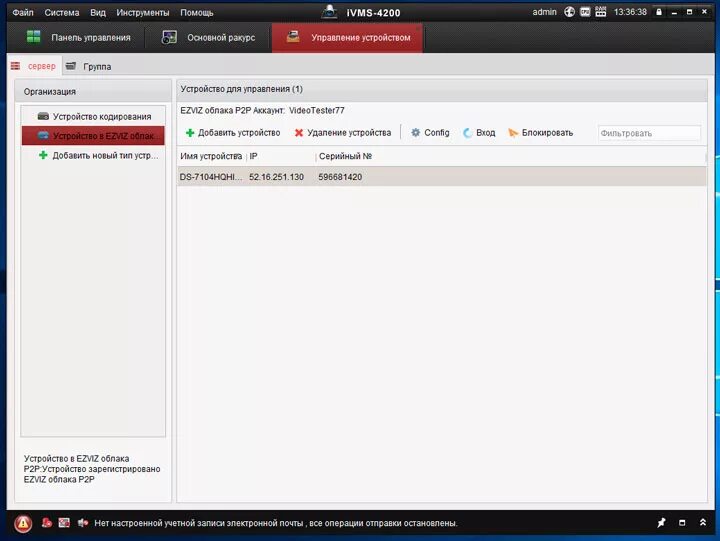The image size is (720, 541).
Task: Click the green grid control panel icon
Action: pyautogui.click(x=34, y=37)
